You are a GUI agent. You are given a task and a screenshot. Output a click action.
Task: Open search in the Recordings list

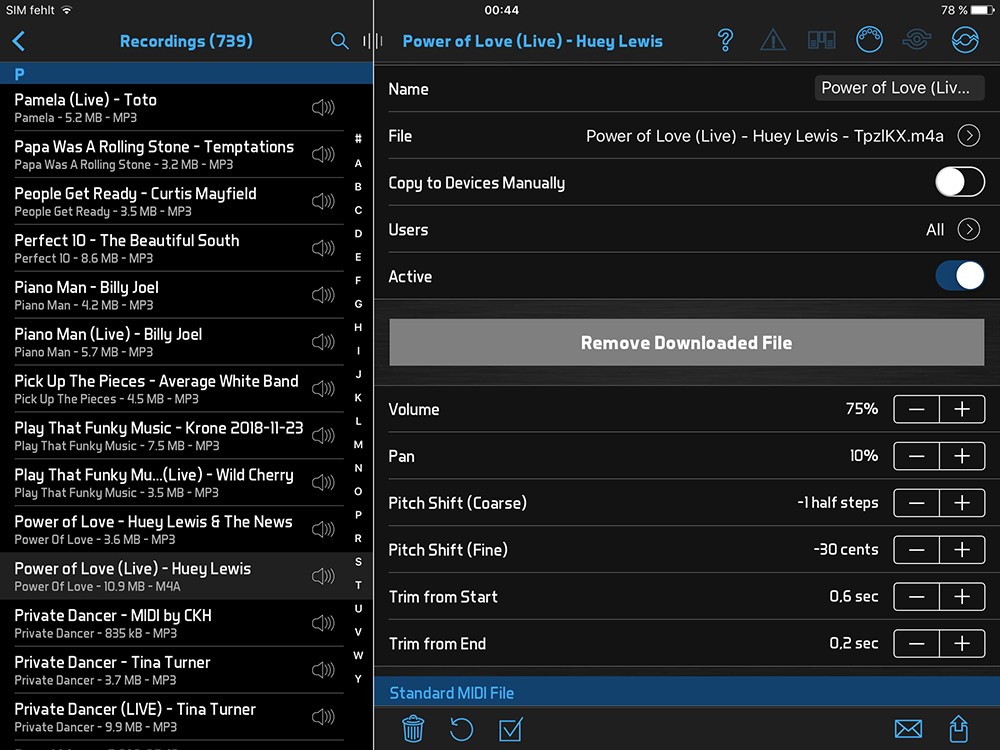point(340,41)
